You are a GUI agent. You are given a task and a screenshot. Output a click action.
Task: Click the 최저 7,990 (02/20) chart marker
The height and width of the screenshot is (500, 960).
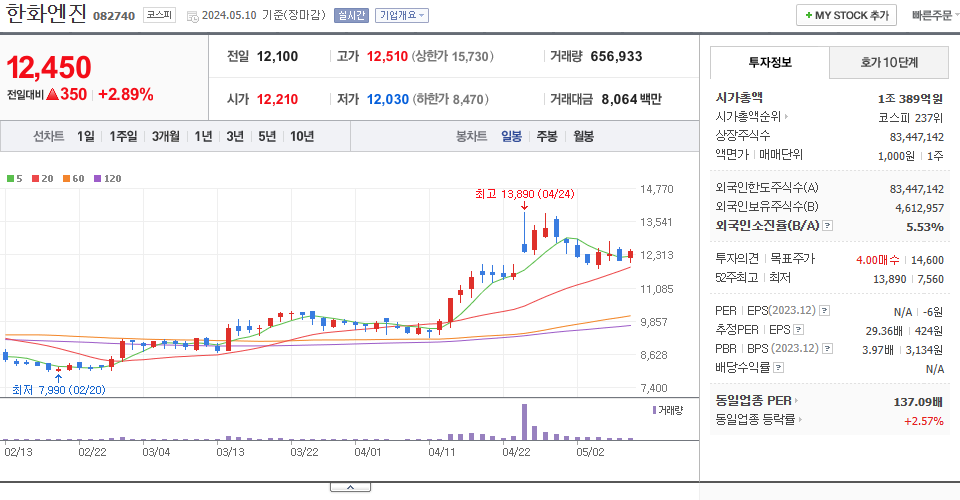[x=58, y=390]
